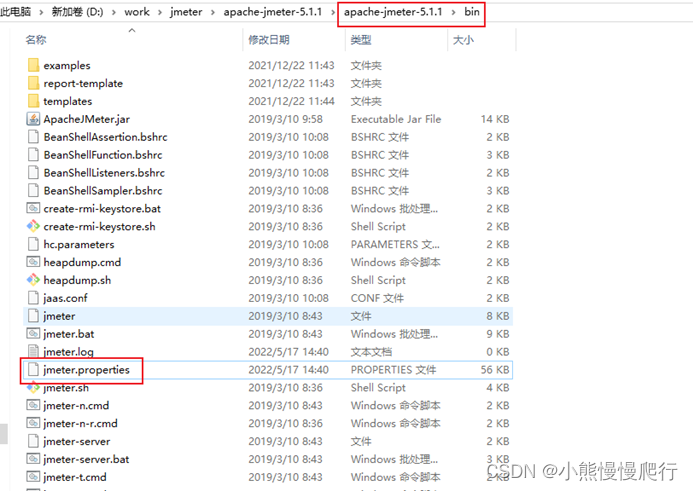Click the jmeter-server.bat batch icon

33,459
